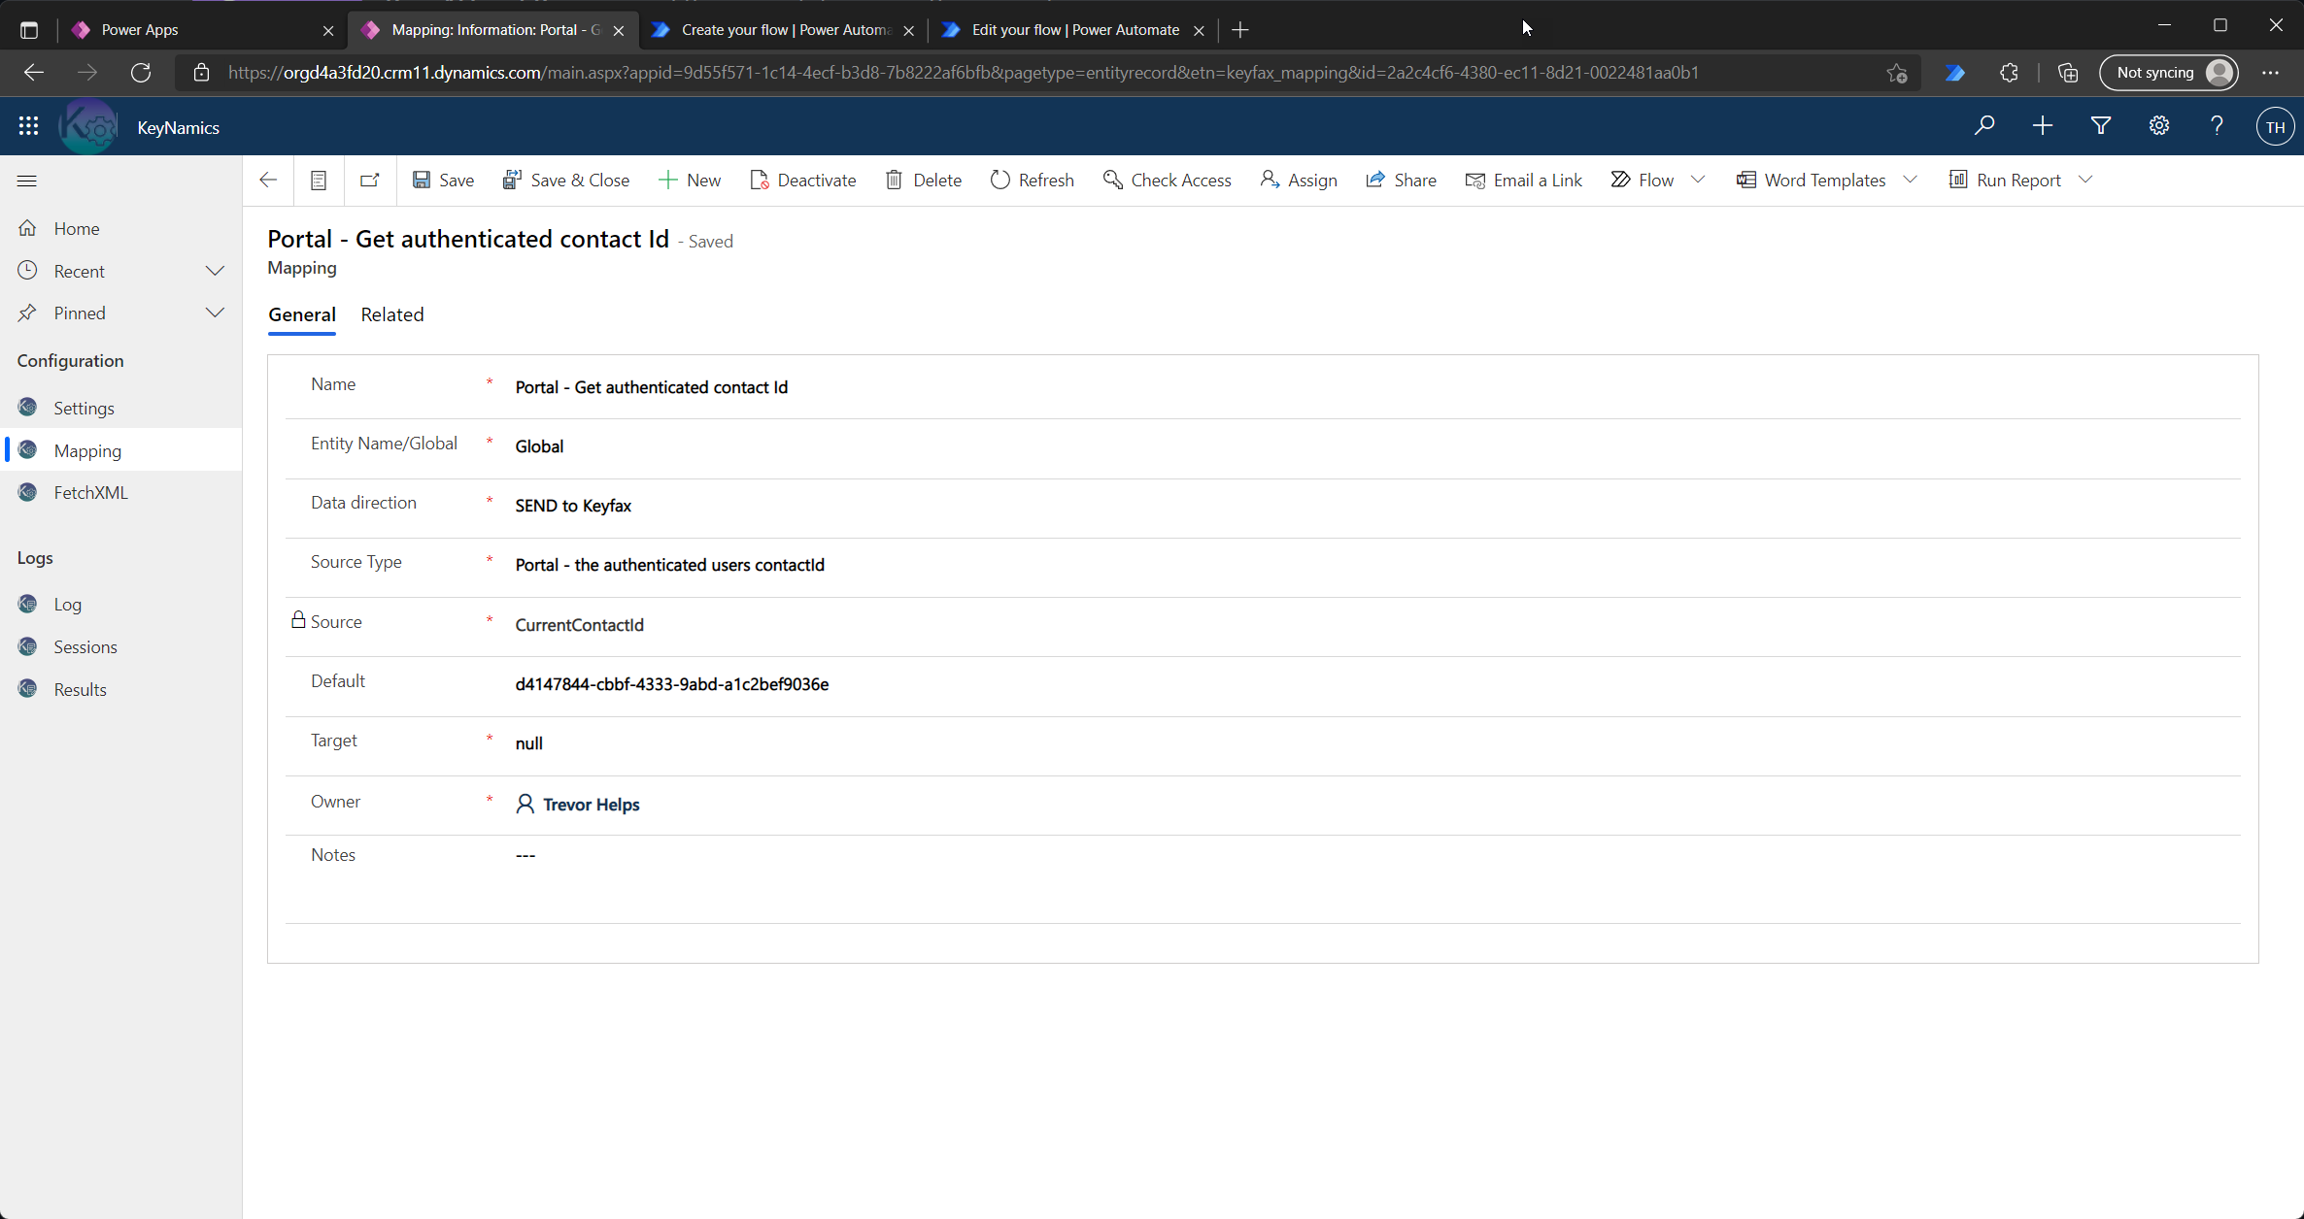Open the Word Templates dropdown arrow
Viewport: 2304px width, 1219px height.
pos(1910,180)
